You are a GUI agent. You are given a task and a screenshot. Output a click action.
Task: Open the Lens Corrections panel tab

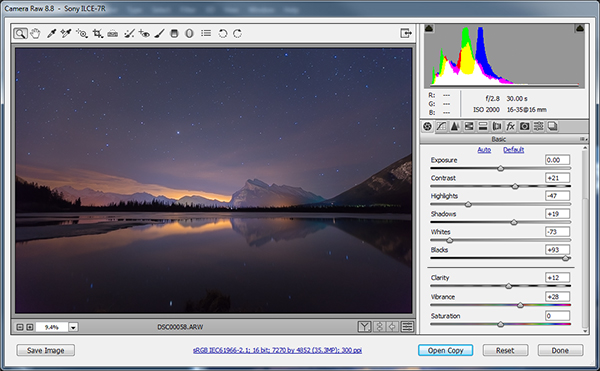point(497,126)
